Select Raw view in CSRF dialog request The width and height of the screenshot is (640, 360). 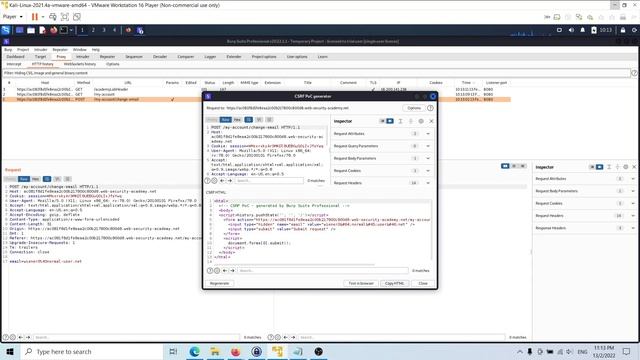(225, 120)
